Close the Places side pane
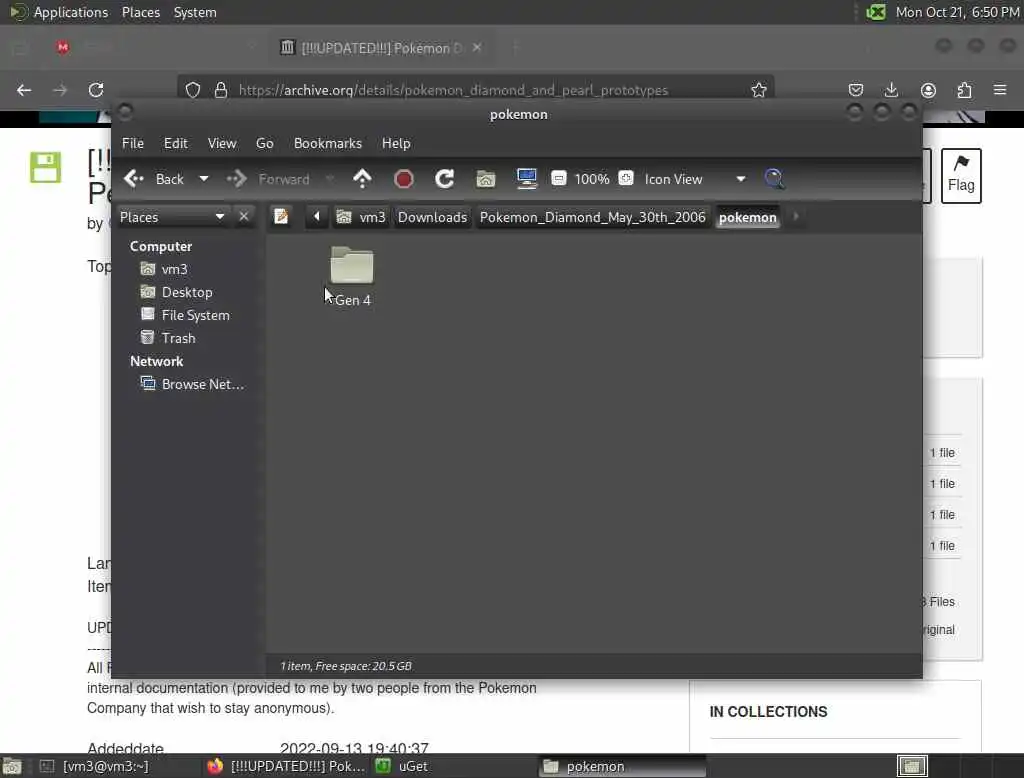1024x778 pixels. [244, 216]
